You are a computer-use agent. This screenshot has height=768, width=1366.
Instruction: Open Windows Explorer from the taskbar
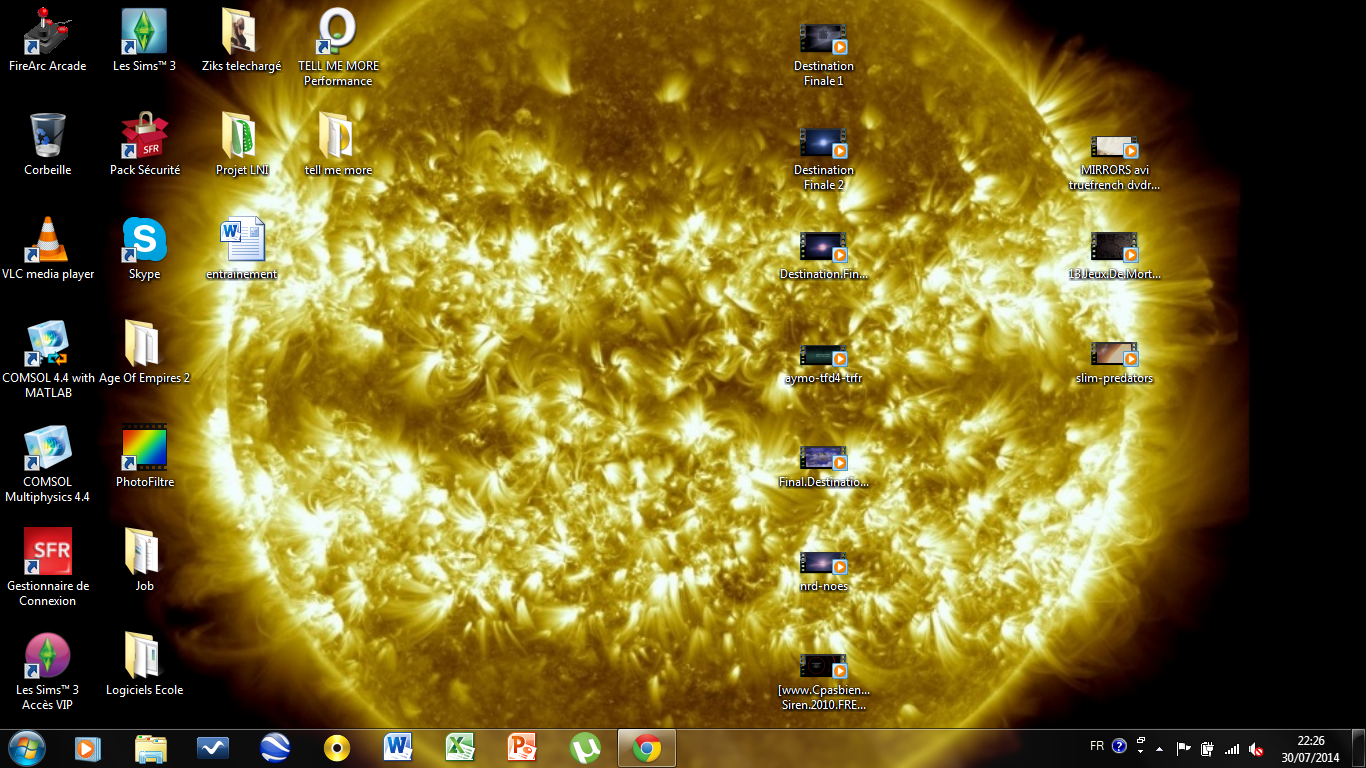[151, 748]
